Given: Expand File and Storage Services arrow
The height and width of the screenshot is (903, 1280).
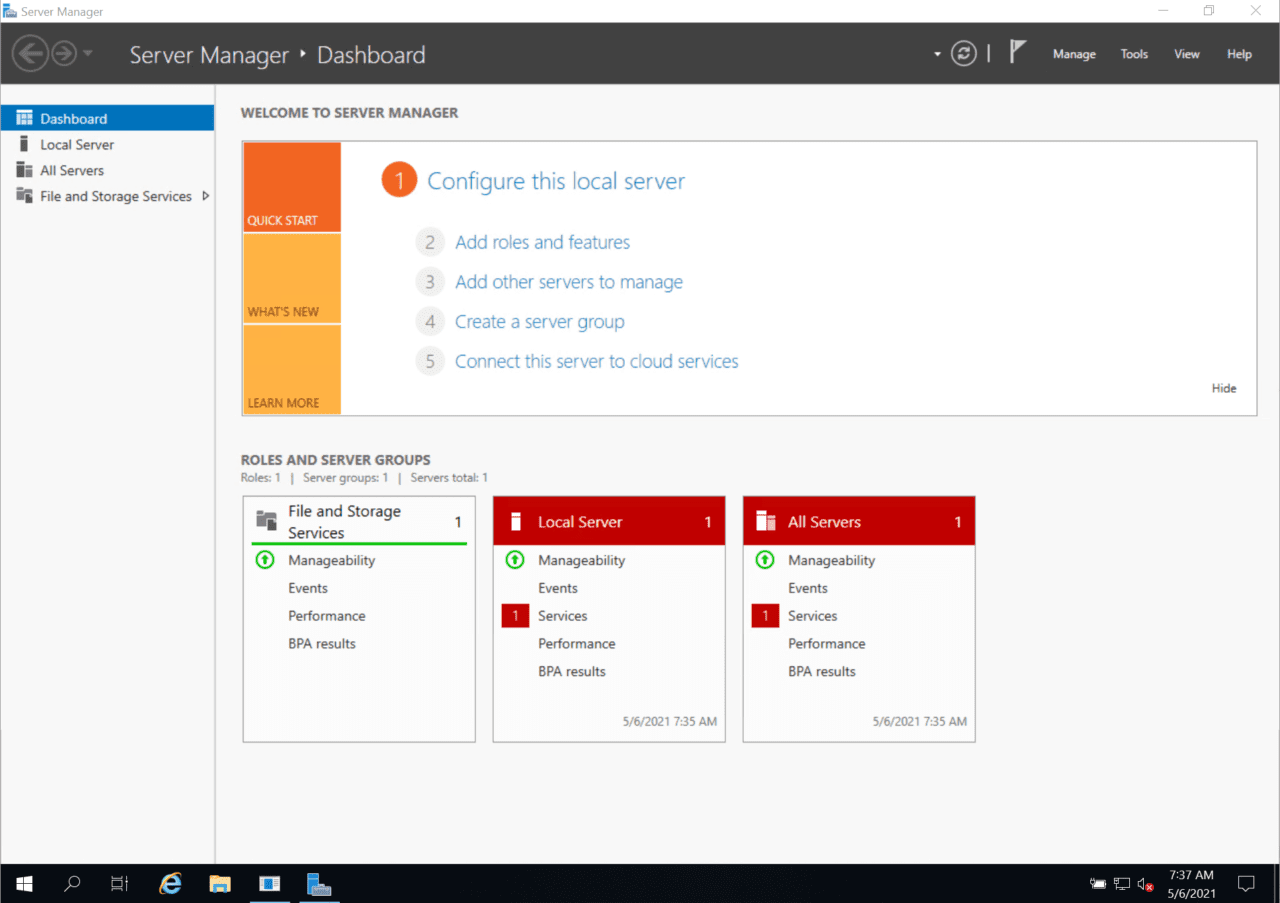Looking at the screenshot, I should click(x=205, y=196).
